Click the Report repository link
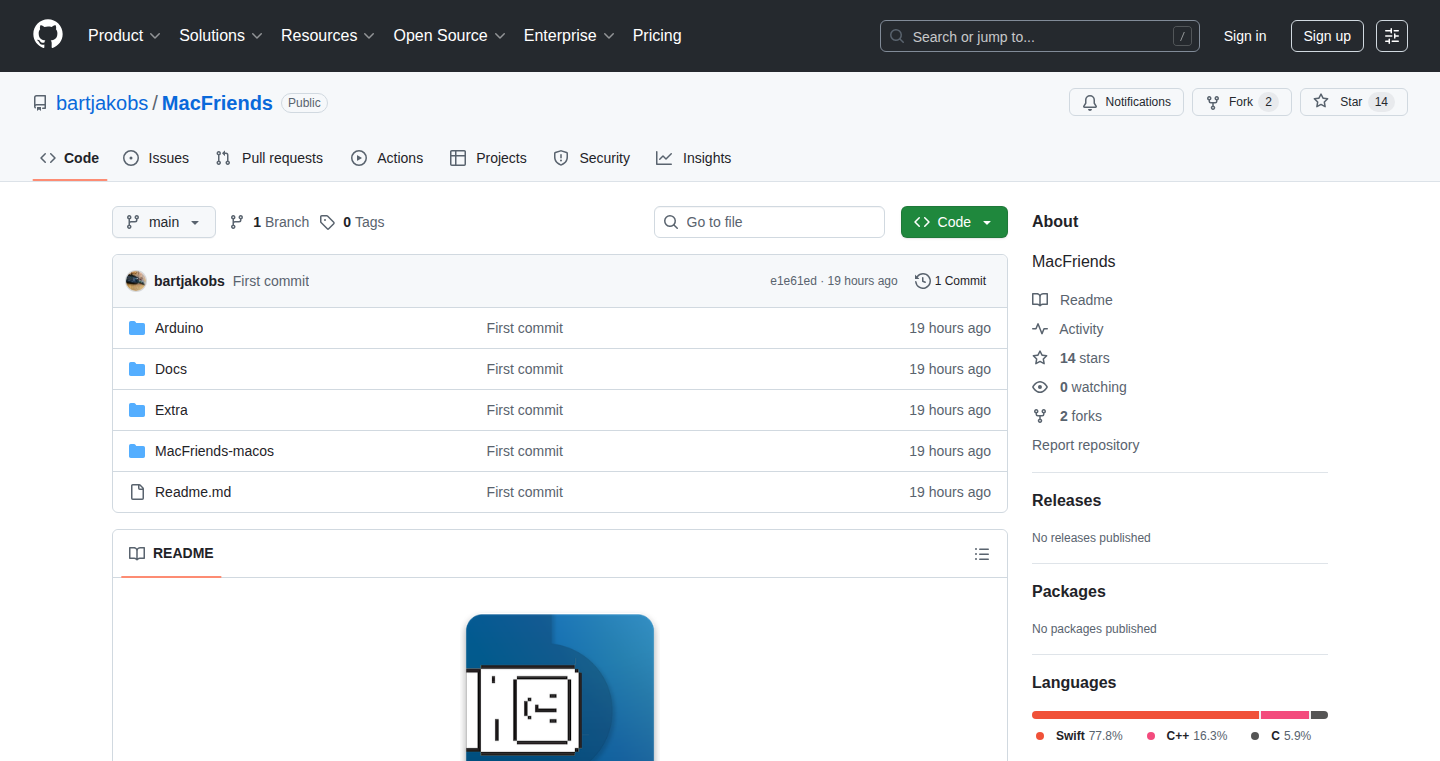Screen dimensions: 1440x761 (1085, 445)
